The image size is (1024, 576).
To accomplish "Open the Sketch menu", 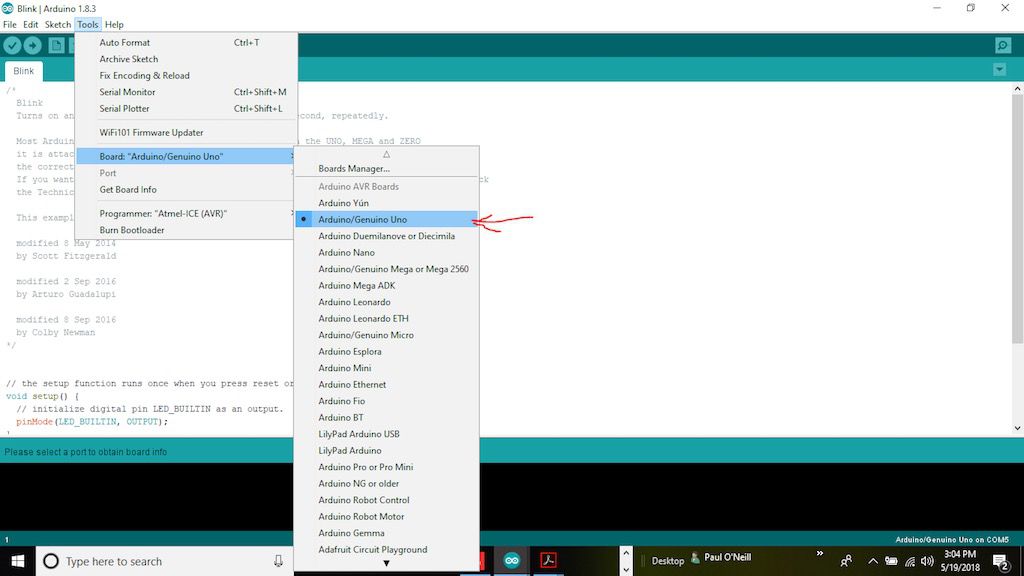I will (57, 24).
